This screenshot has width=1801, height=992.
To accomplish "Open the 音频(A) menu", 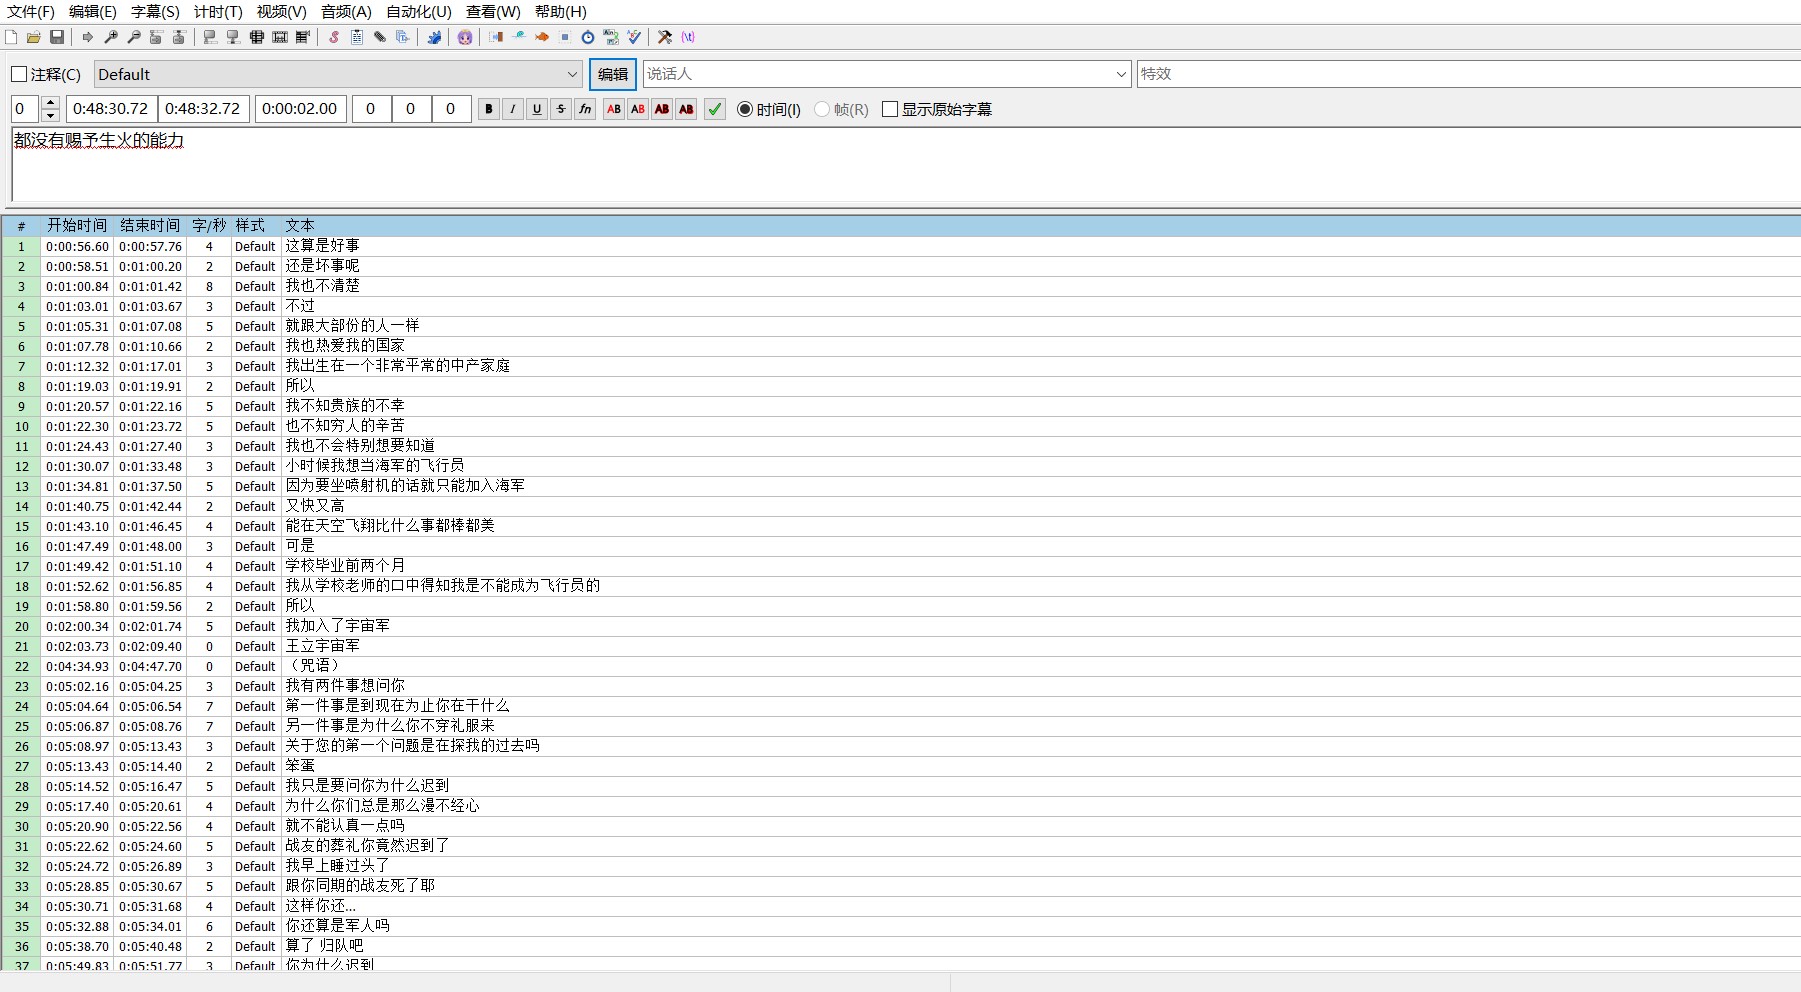I will [x=346, y=12].
